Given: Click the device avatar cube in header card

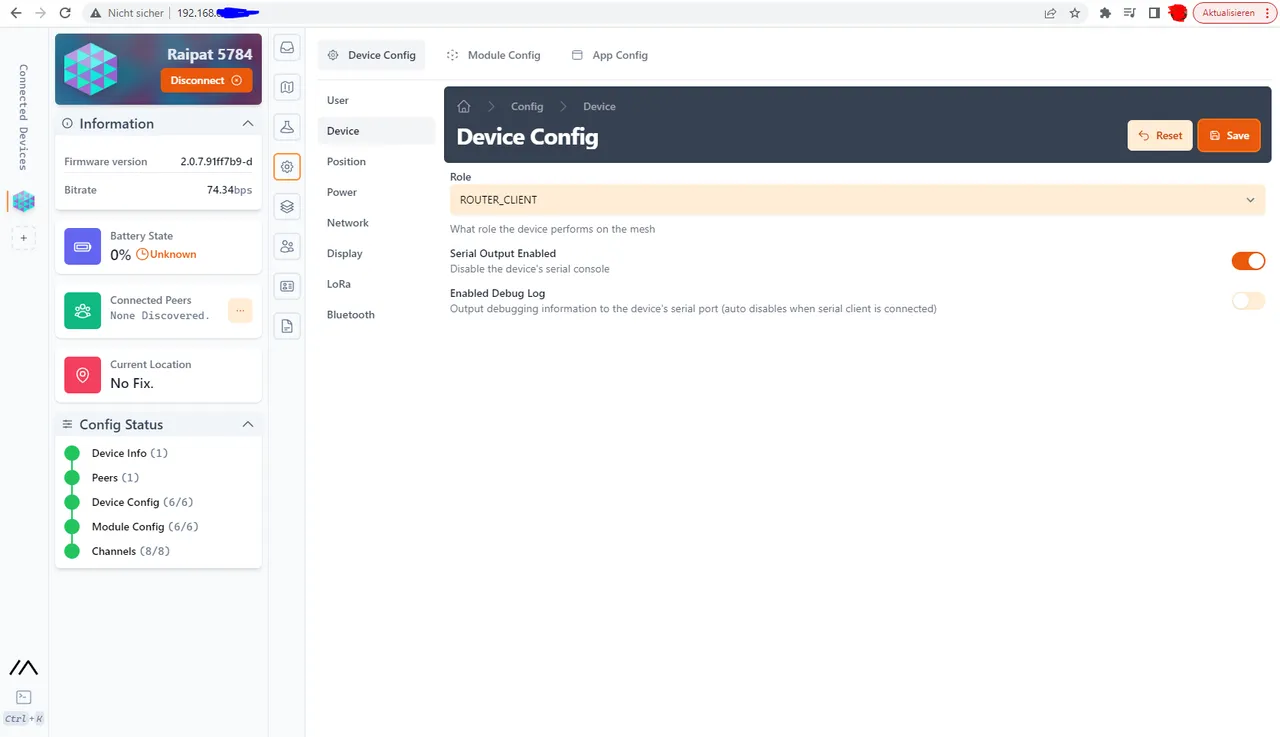Looking at the screenshot, I should 90,69.
